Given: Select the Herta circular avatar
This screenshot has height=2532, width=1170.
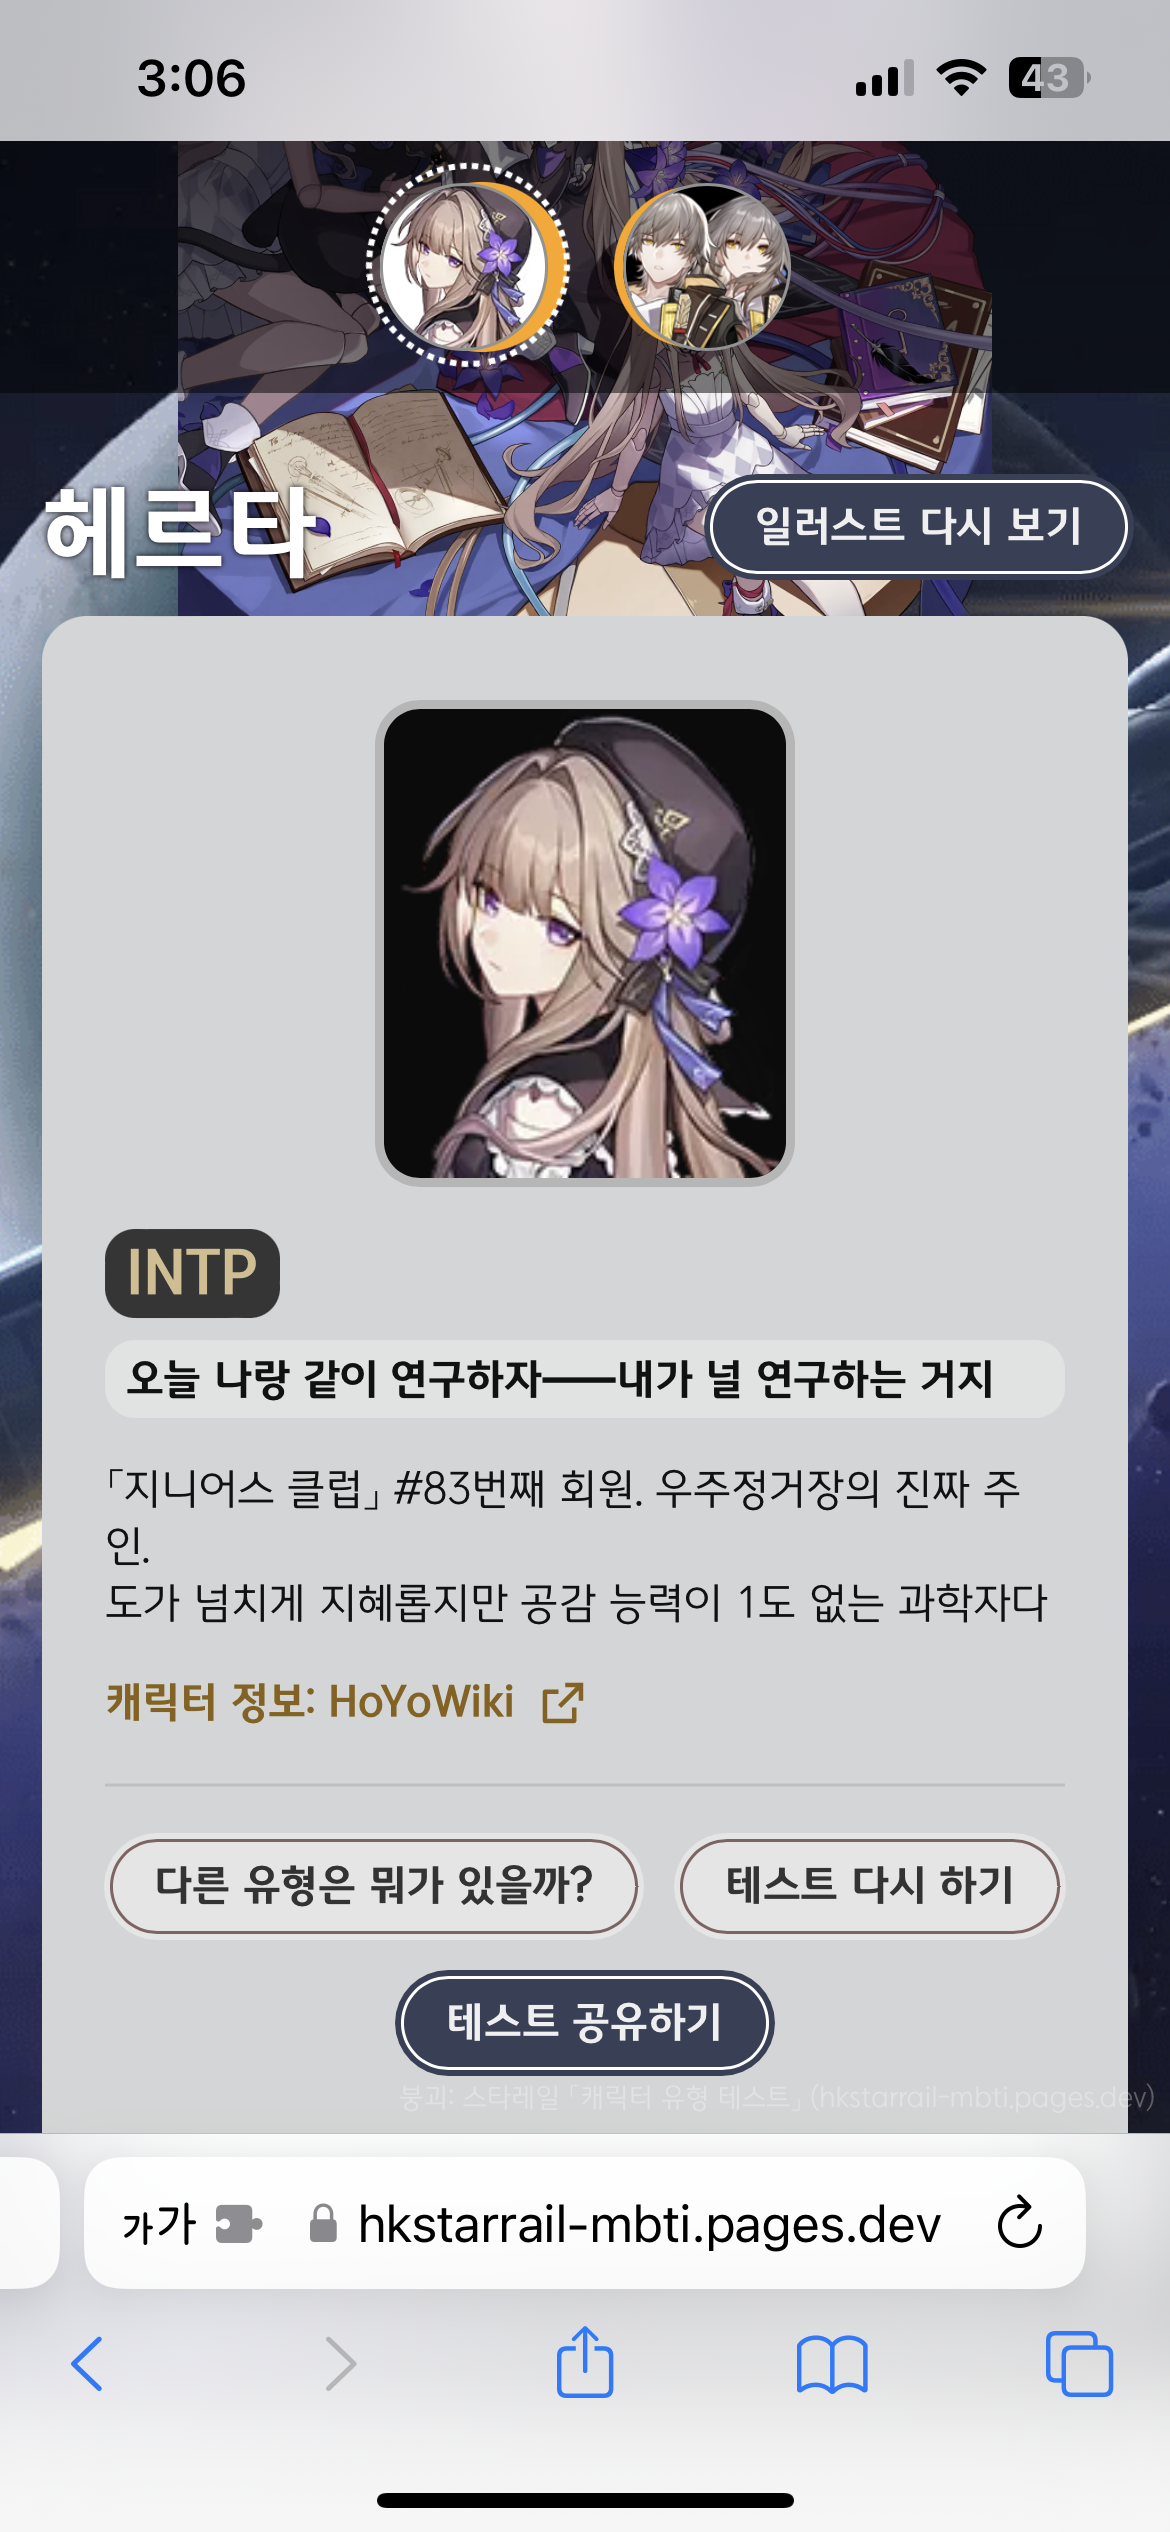Looking at the screenshot, I should (467, 266).
